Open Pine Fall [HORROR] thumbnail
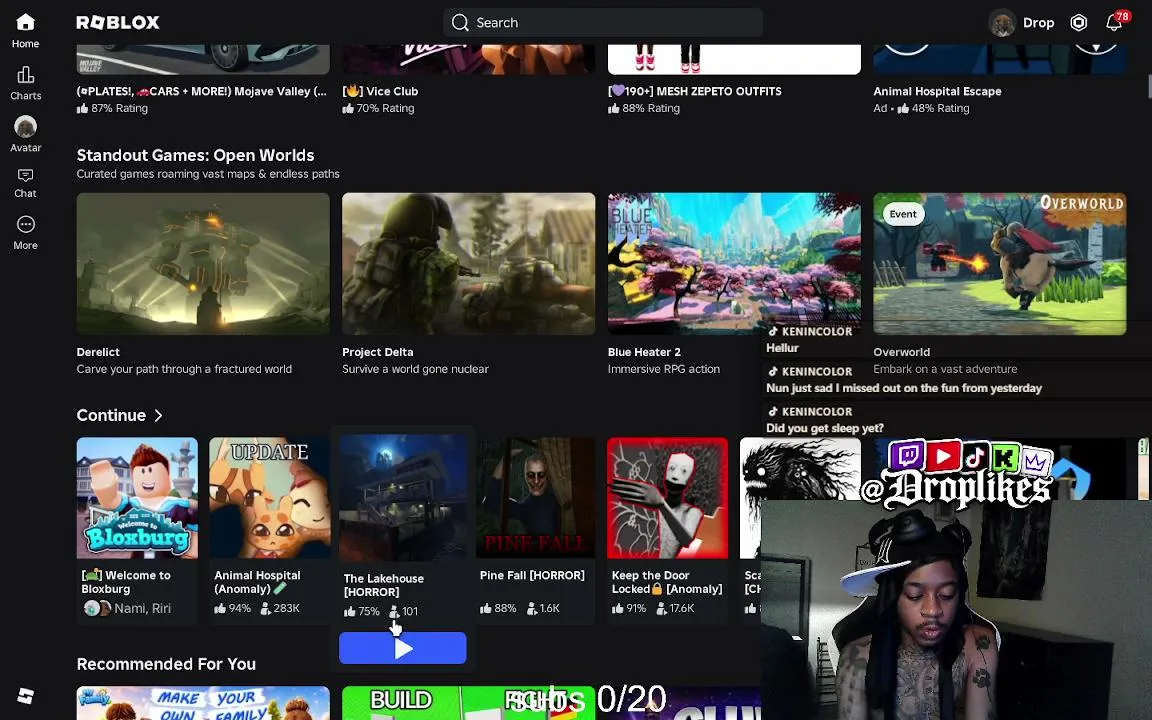 pyautogui.click(x=536, y=498)
